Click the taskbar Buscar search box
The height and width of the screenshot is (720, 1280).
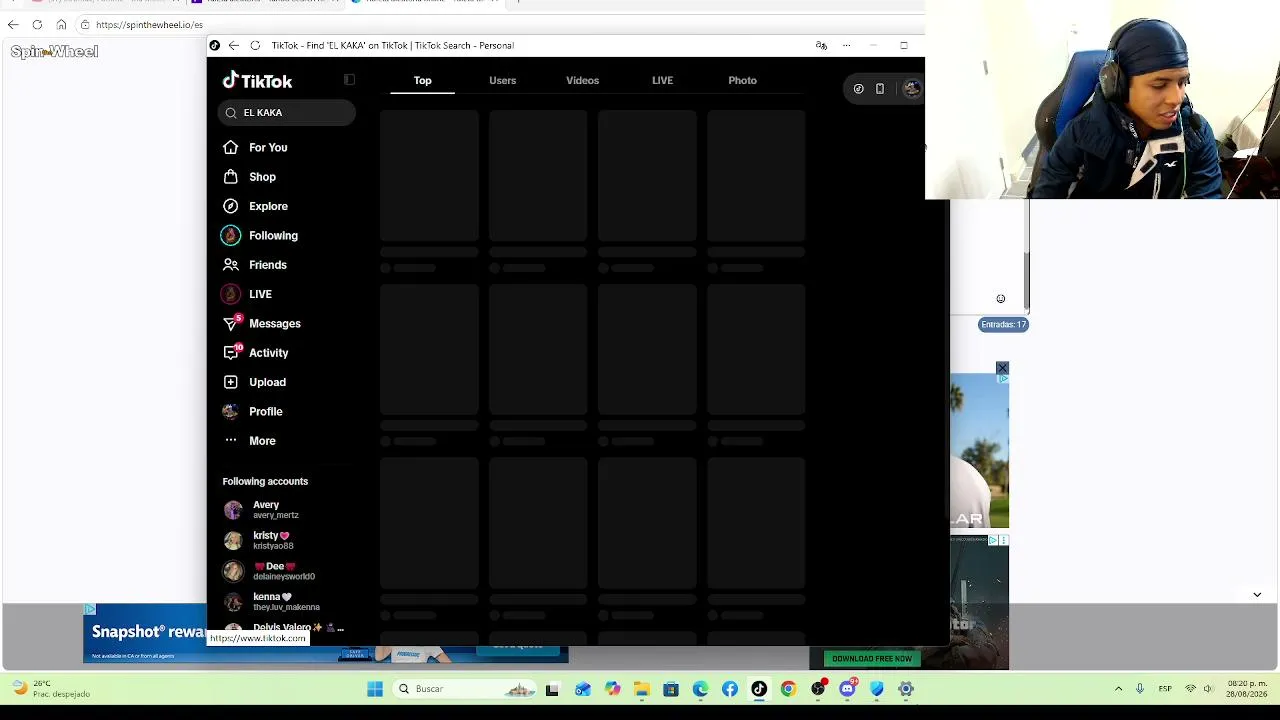465,689
